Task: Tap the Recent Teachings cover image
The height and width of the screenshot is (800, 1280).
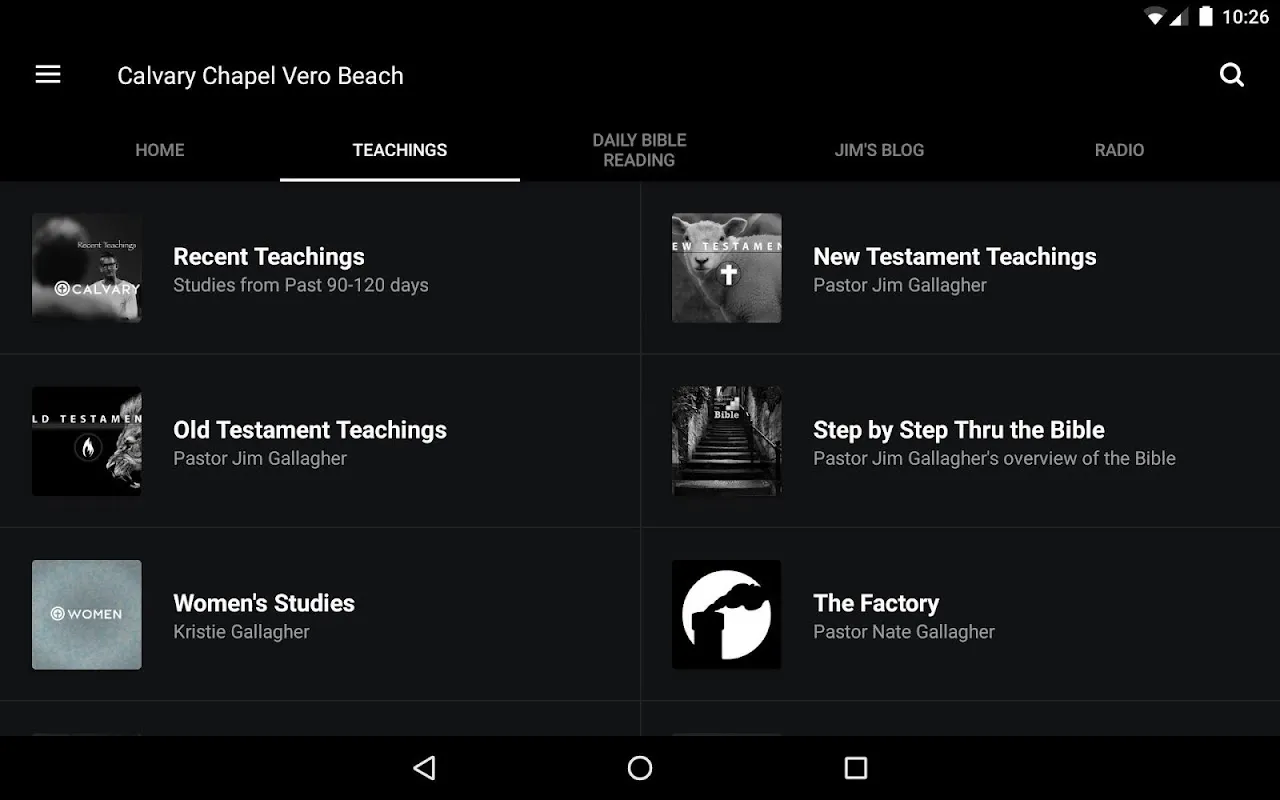Action: (x=87, y=268)
